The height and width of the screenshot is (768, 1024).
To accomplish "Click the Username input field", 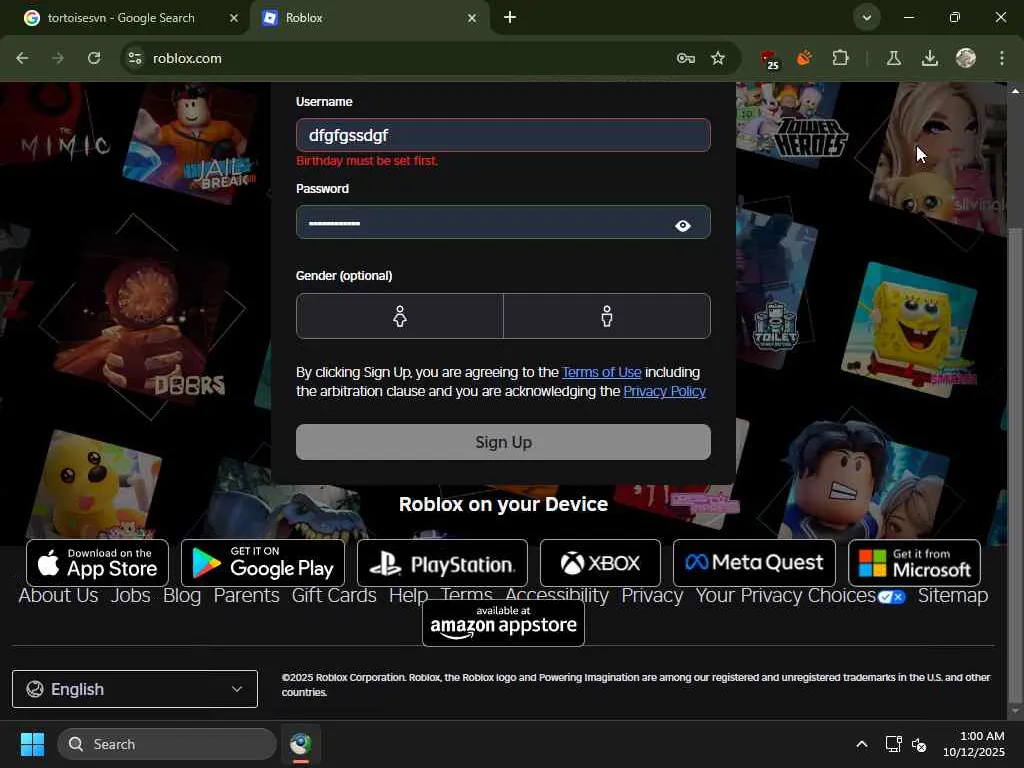I will click(503, 135).
